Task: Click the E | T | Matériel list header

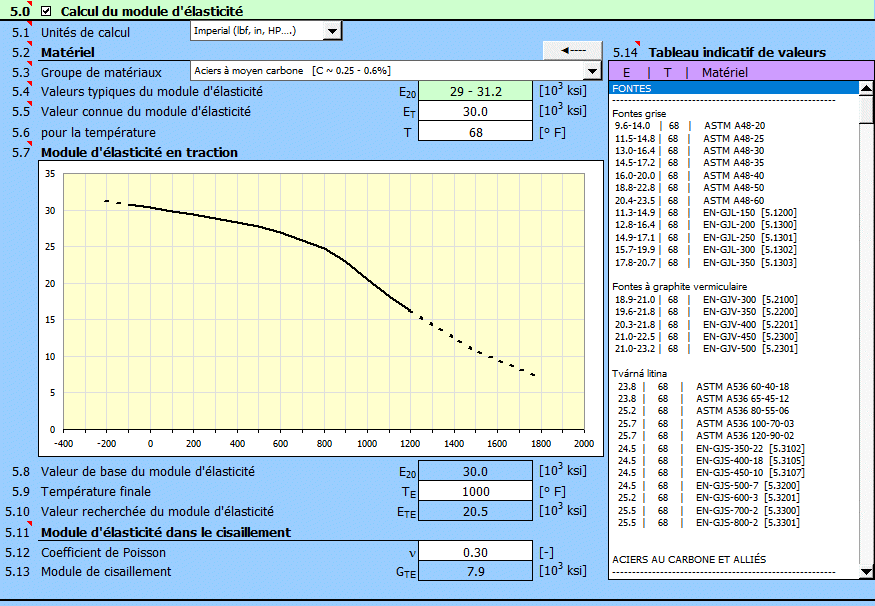Action: (741, 72)
